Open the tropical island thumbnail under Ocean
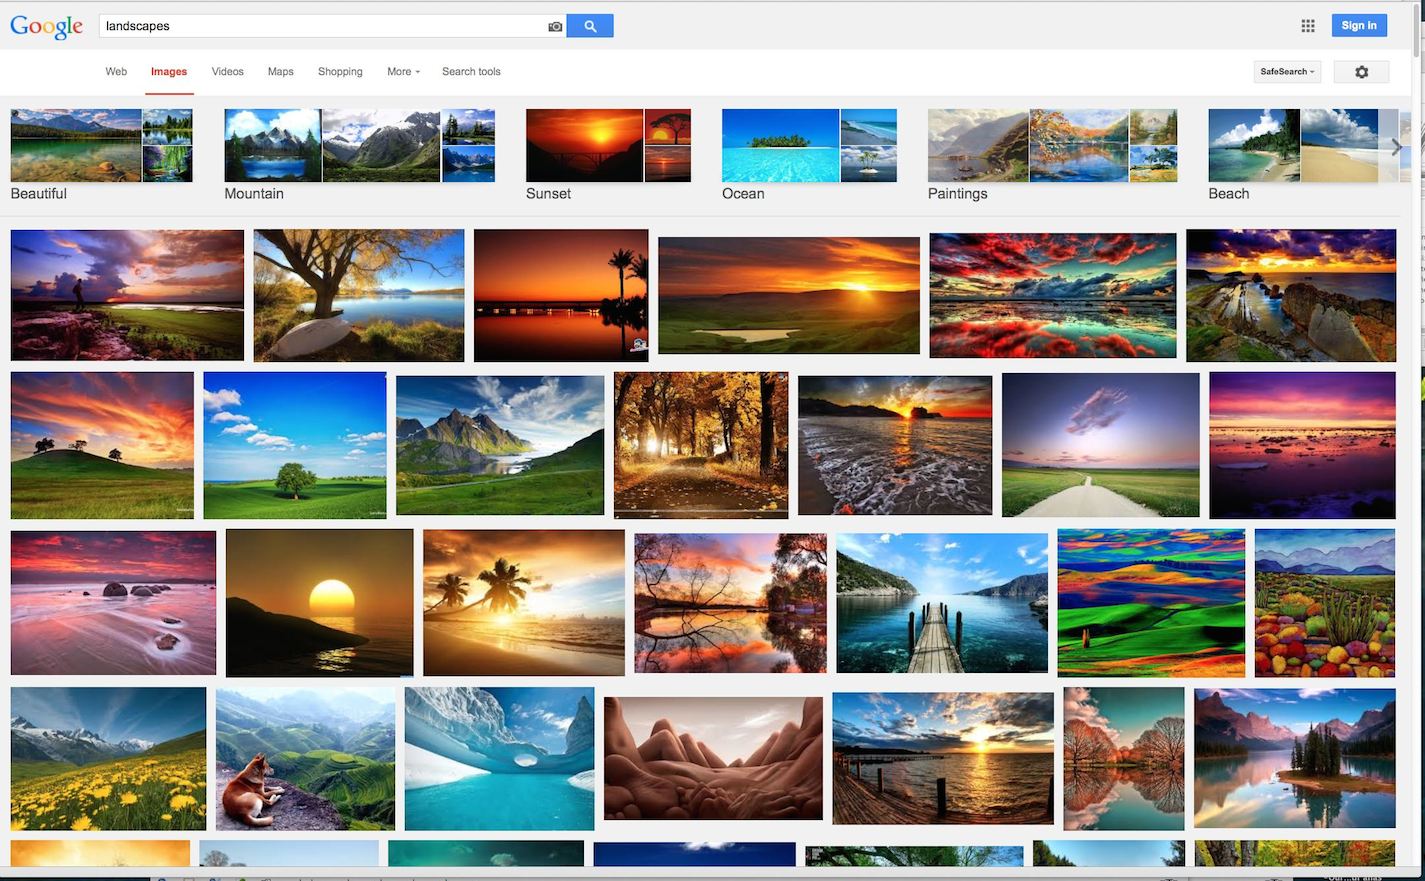This screenshot has width=1425, height=881. [781, 146]
